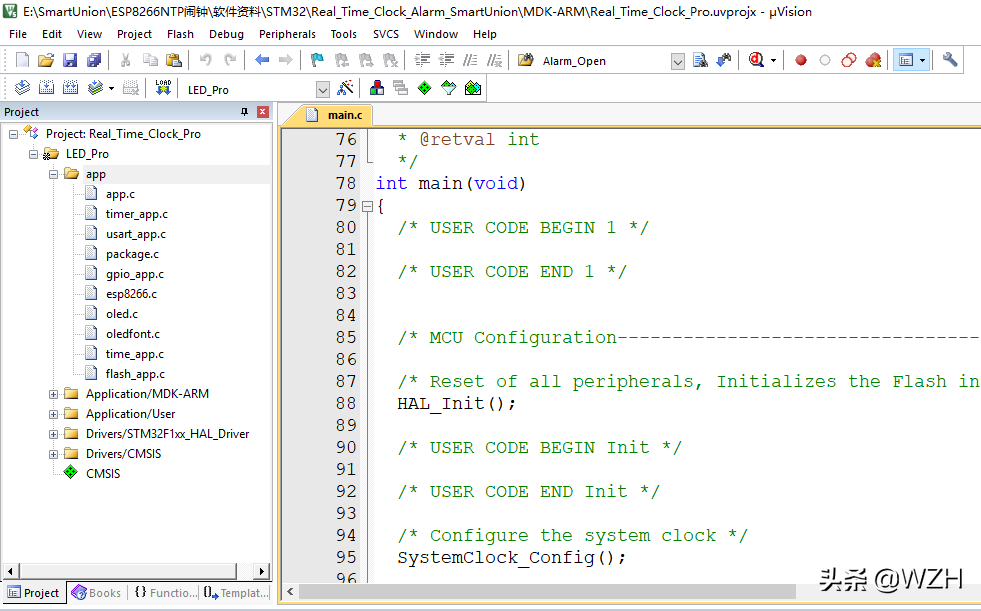Click the Save file toolbar icon

click(70, 60)
